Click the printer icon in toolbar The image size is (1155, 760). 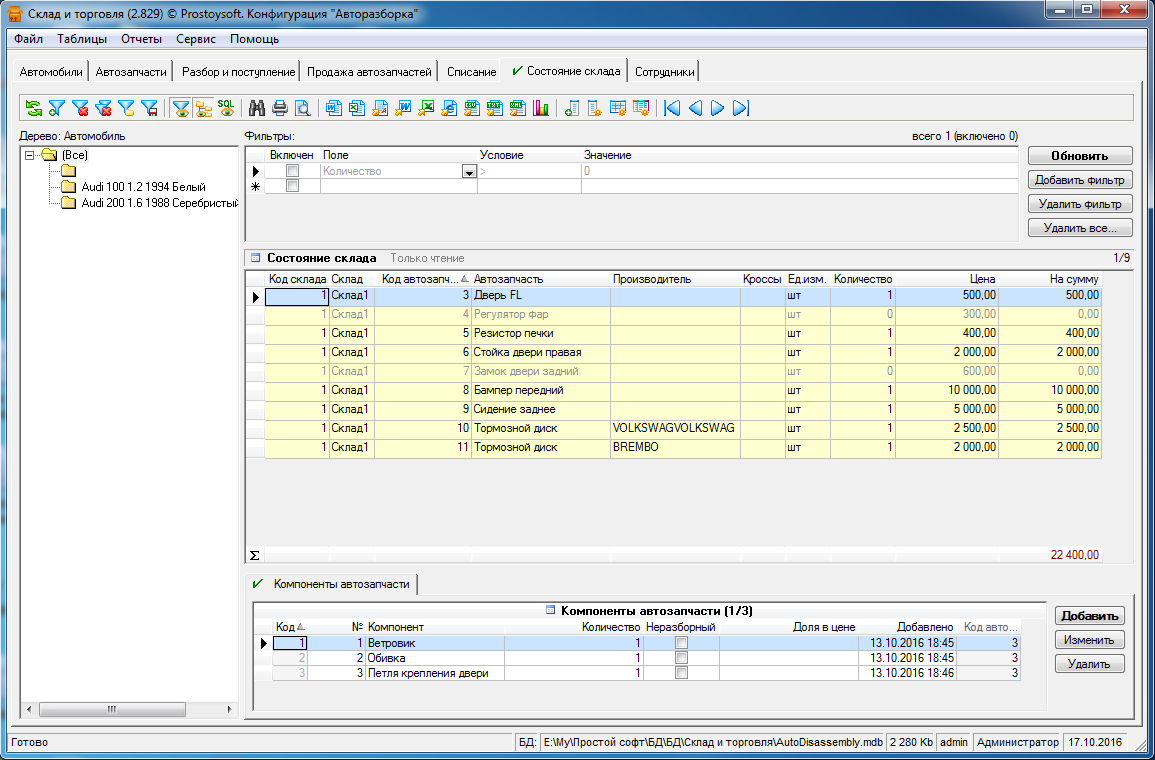click(x=279, y=108)
